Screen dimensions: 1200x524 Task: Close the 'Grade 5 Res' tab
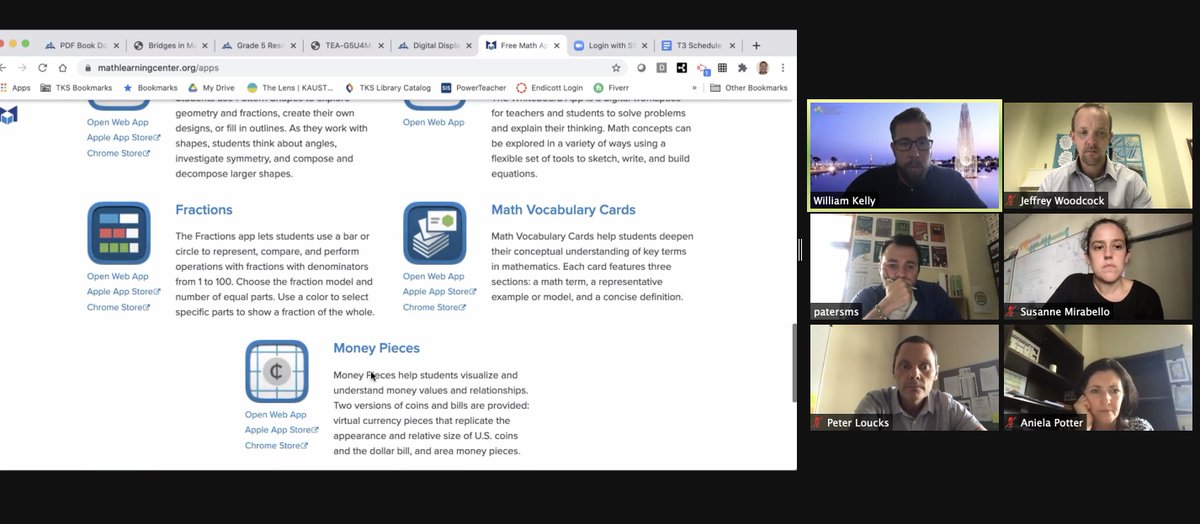(x=293, y=45)
